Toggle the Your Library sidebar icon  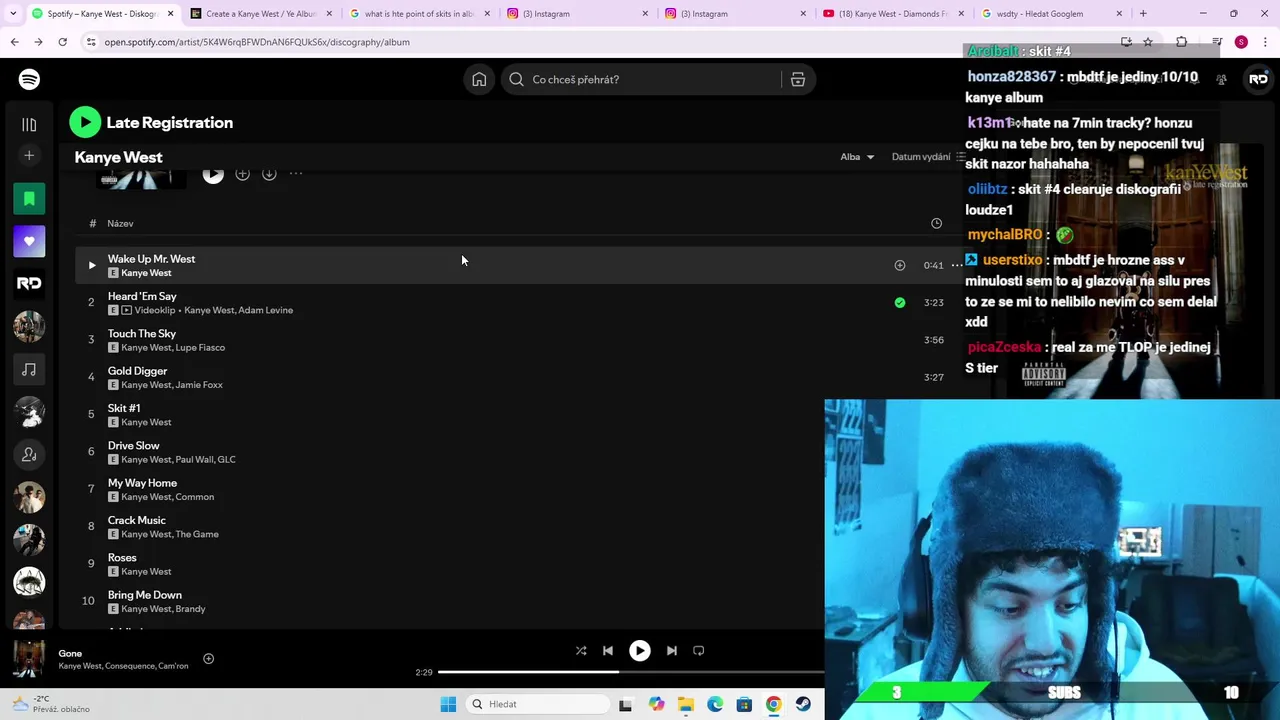29,124
